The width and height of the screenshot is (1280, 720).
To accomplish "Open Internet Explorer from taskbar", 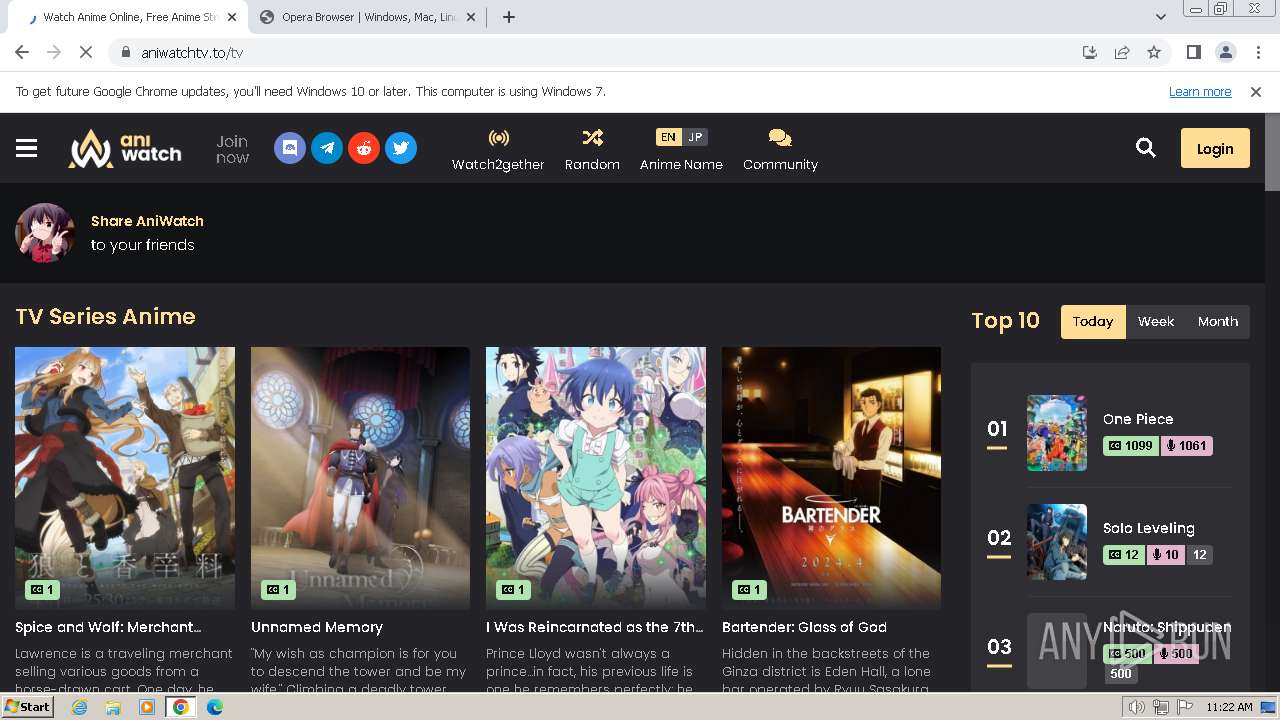I will tap(80, 707).
